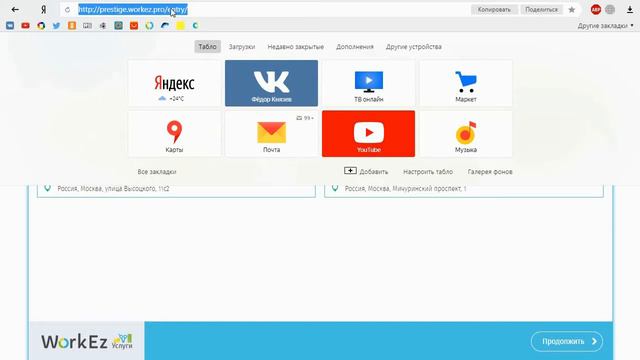This screenshot has width=640, height=360.
Task: Click the Продолжить button
Action: click(x=567, y=341)
